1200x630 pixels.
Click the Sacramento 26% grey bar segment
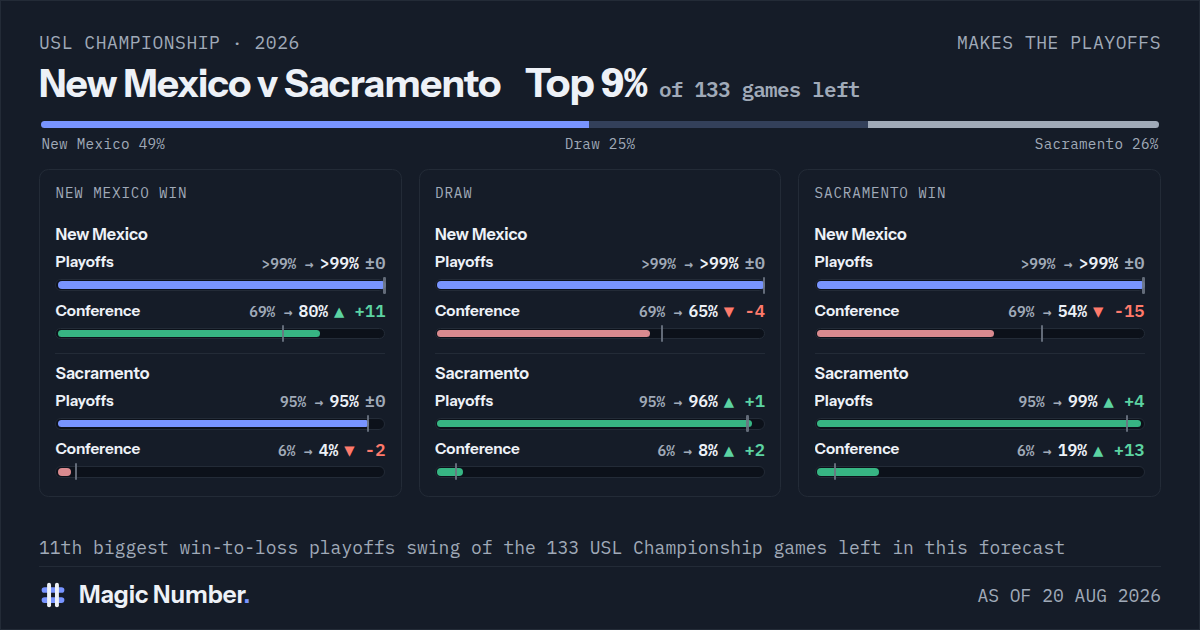point(1014,125)
